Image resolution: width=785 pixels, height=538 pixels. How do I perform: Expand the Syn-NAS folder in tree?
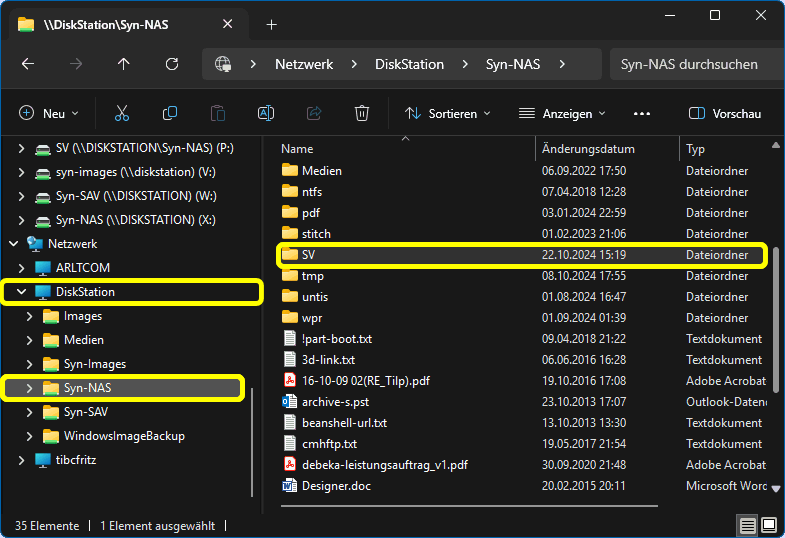tap(29, 388)
